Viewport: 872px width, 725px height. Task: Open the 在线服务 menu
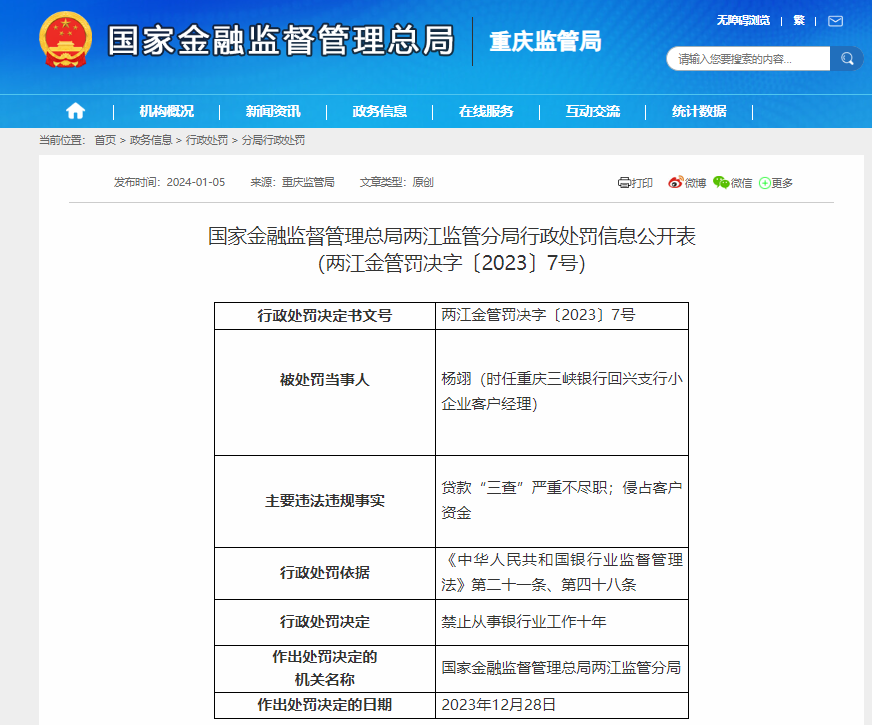[486, 111]
